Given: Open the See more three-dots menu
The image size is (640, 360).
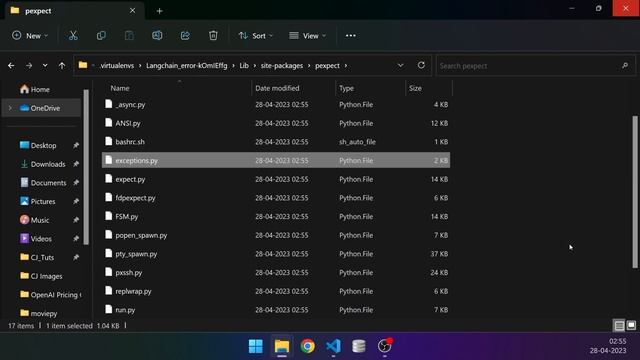Looking at the screenshot, I should 351,36.
